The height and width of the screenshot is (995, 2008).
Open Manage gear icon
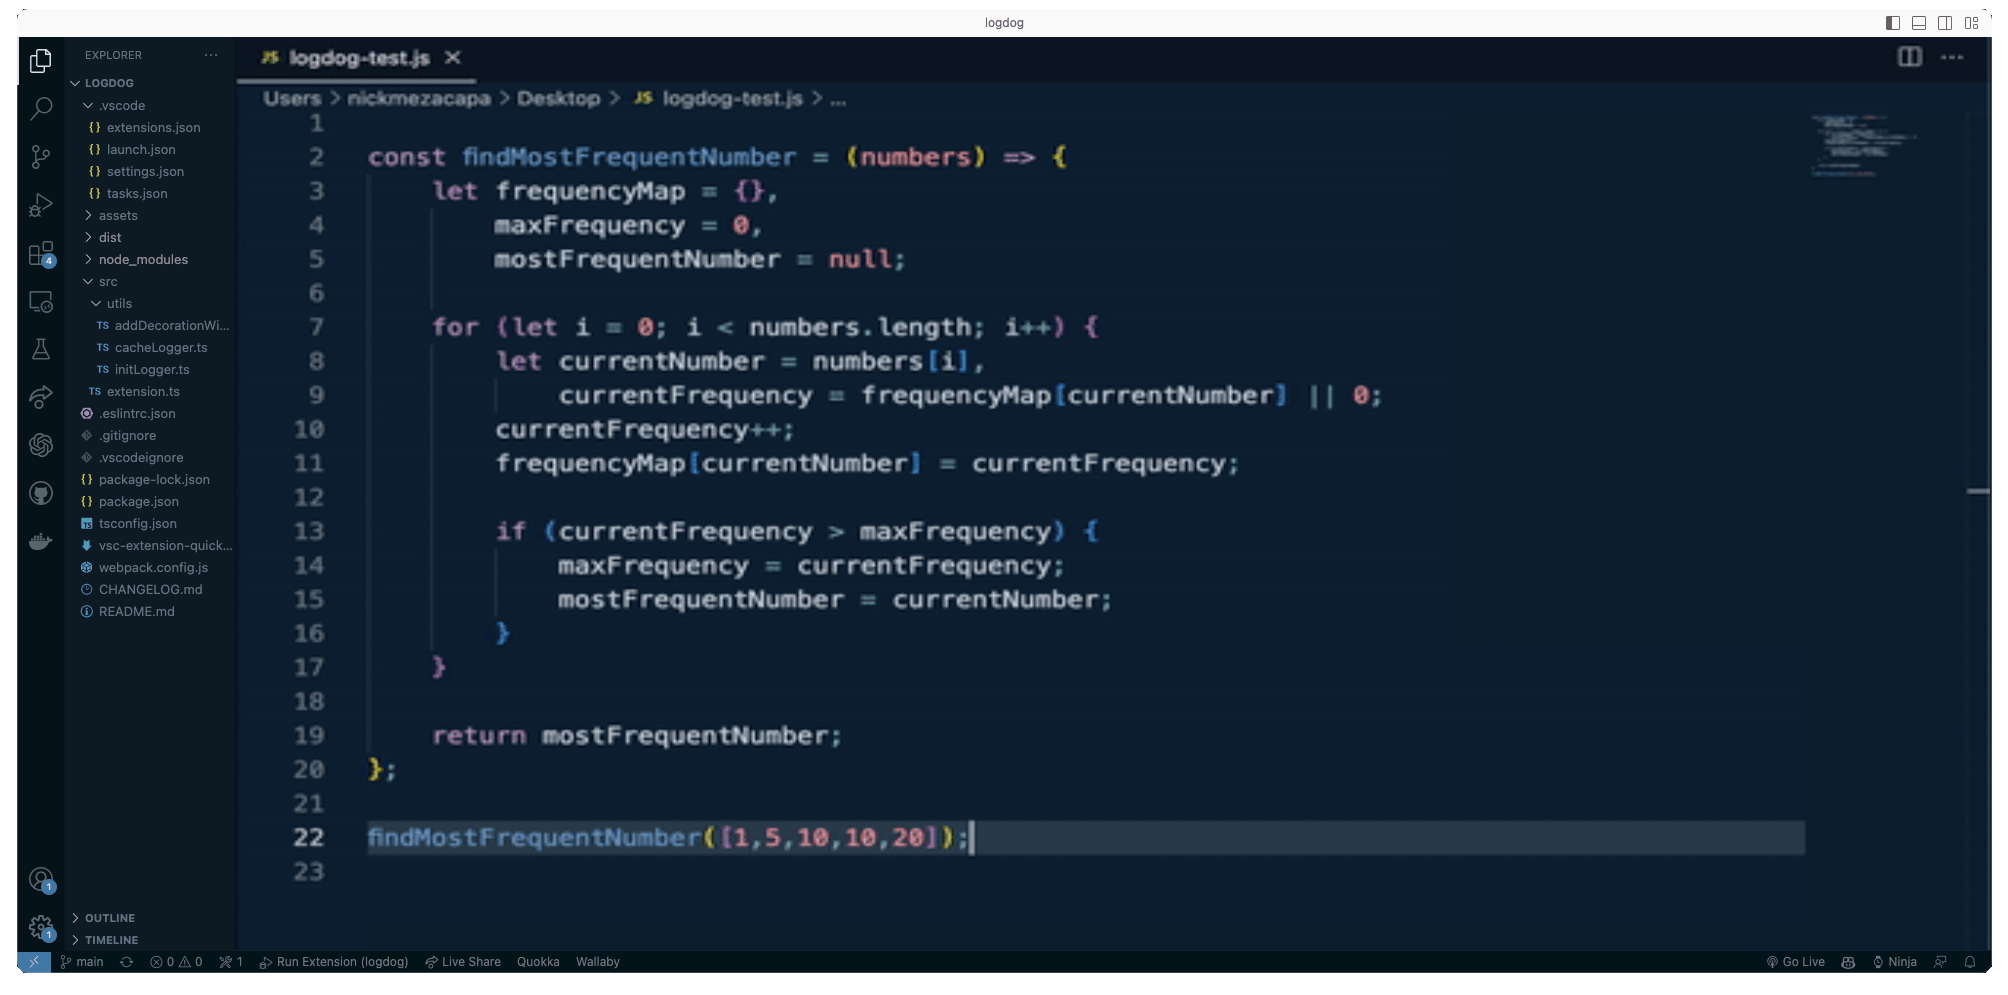pyautogui.click(x=41, y=928)
